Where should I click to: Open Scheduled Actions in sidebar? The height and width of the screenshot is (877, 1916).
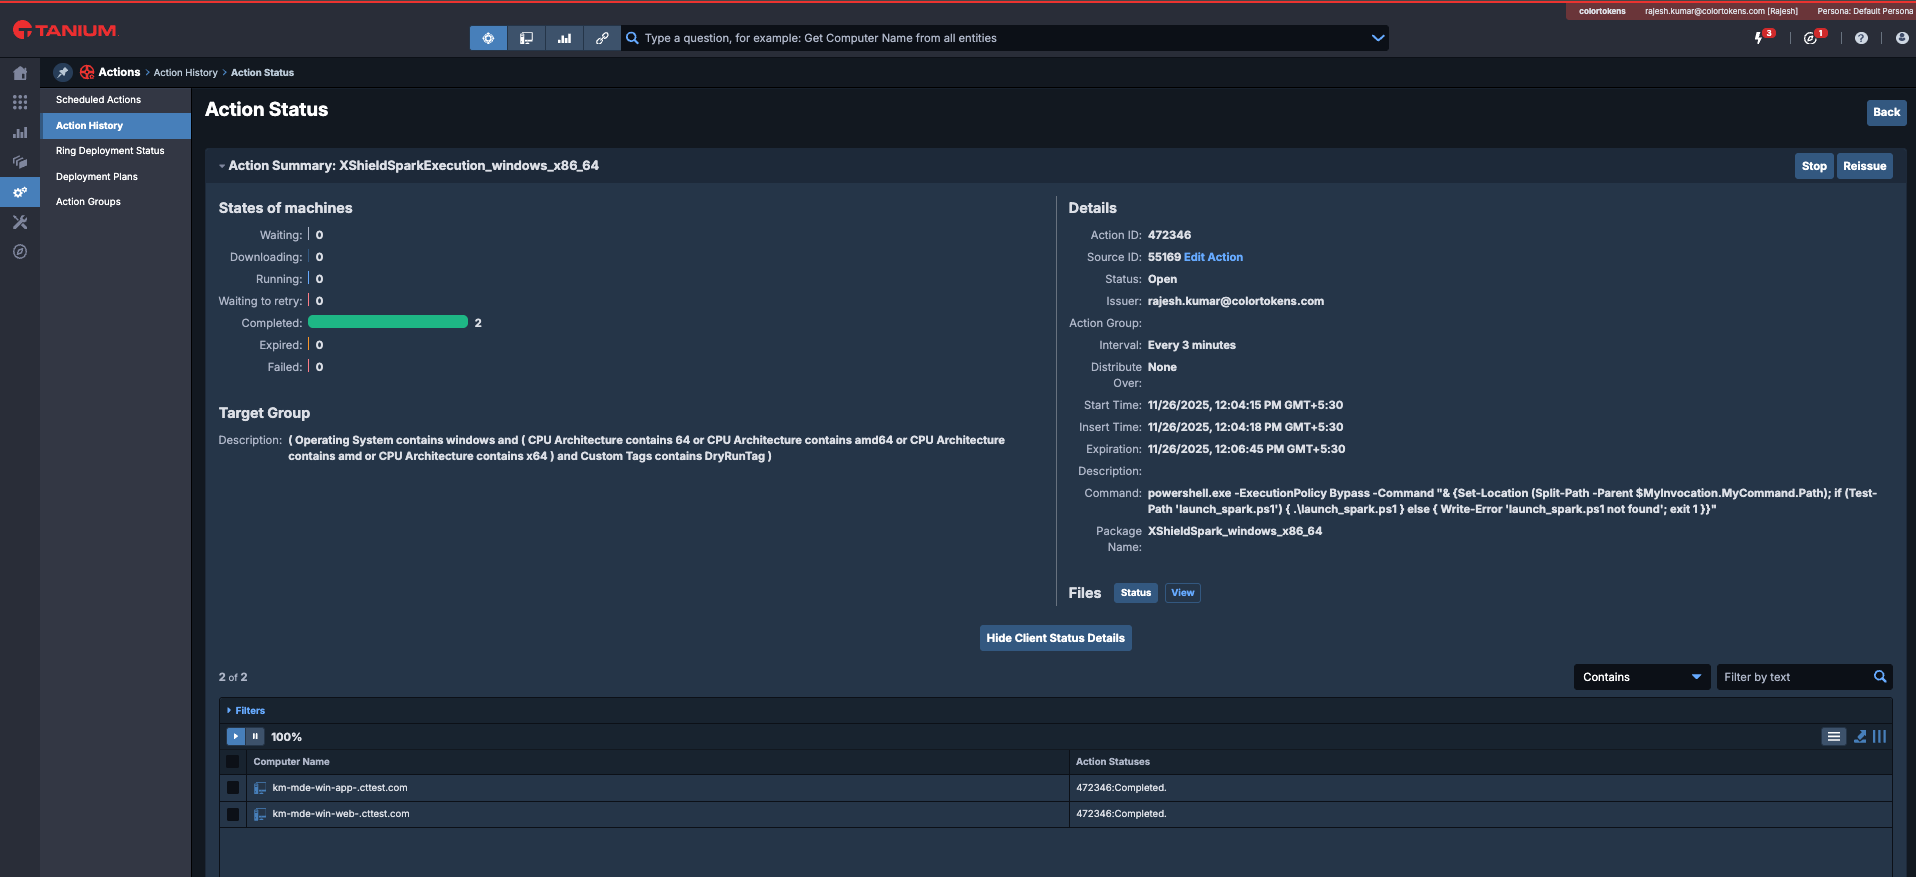point(98,100)
